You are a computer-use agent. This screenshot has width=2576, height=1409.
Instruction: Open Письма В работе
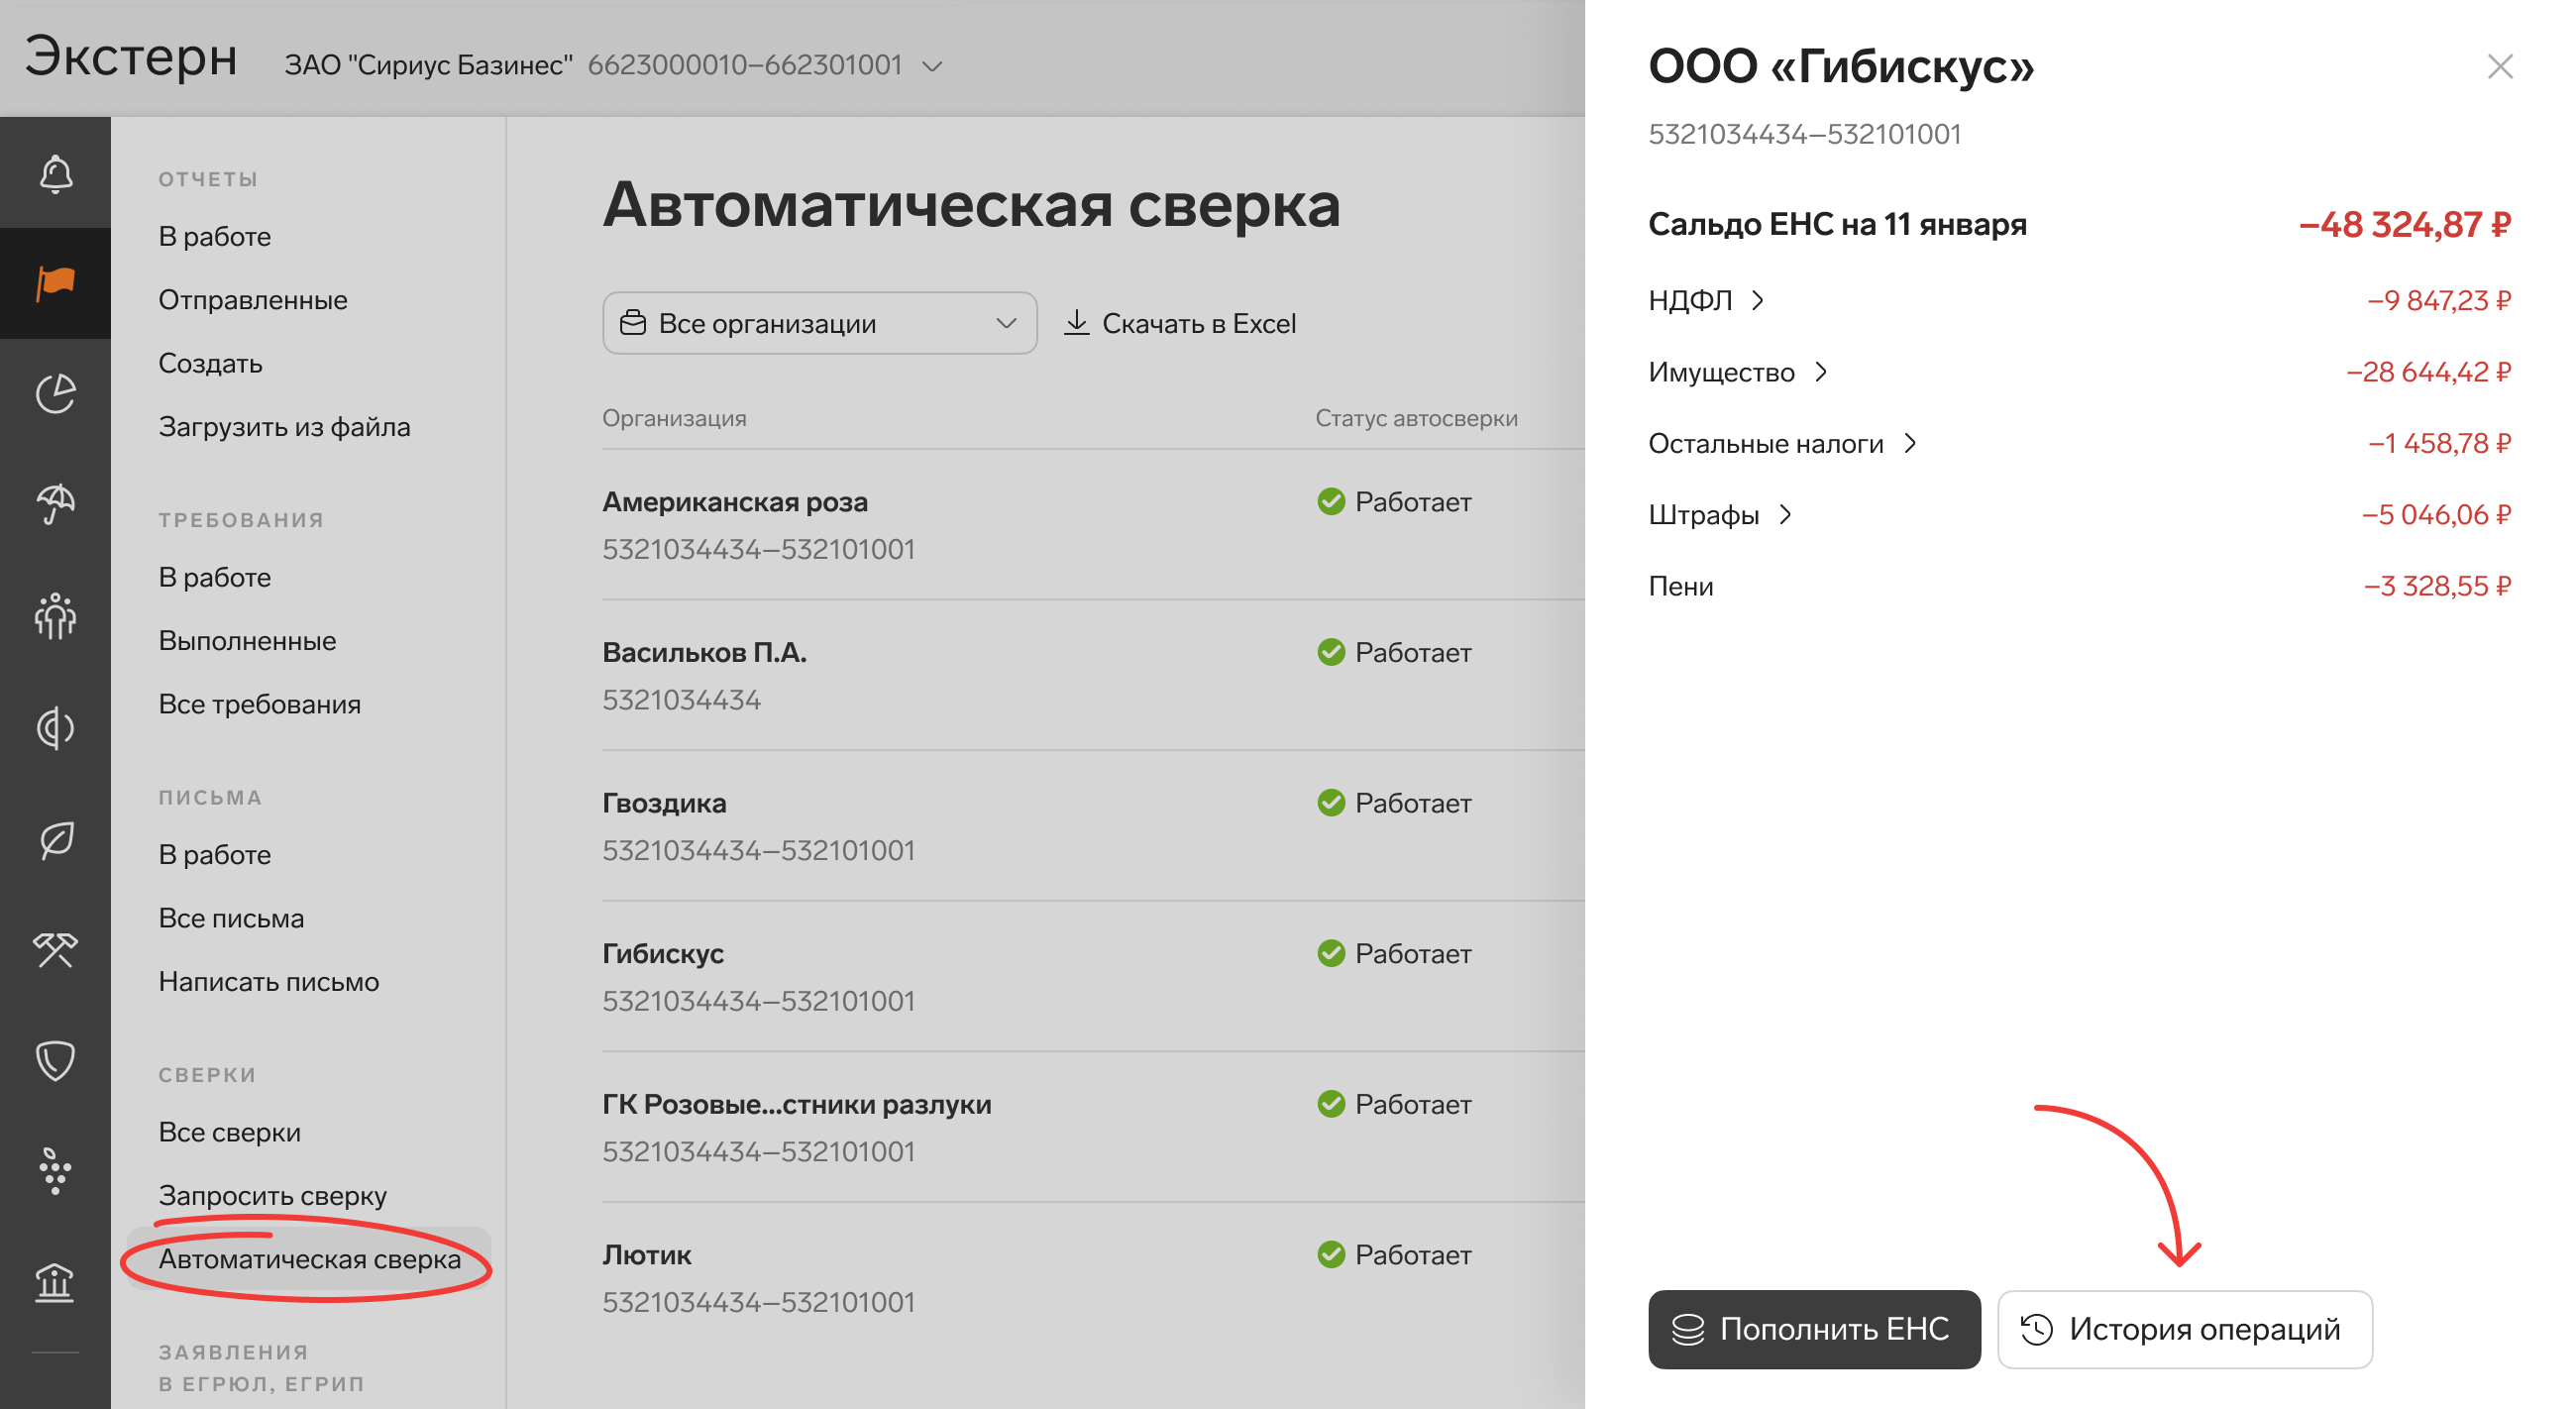click(x=214, y=854)
